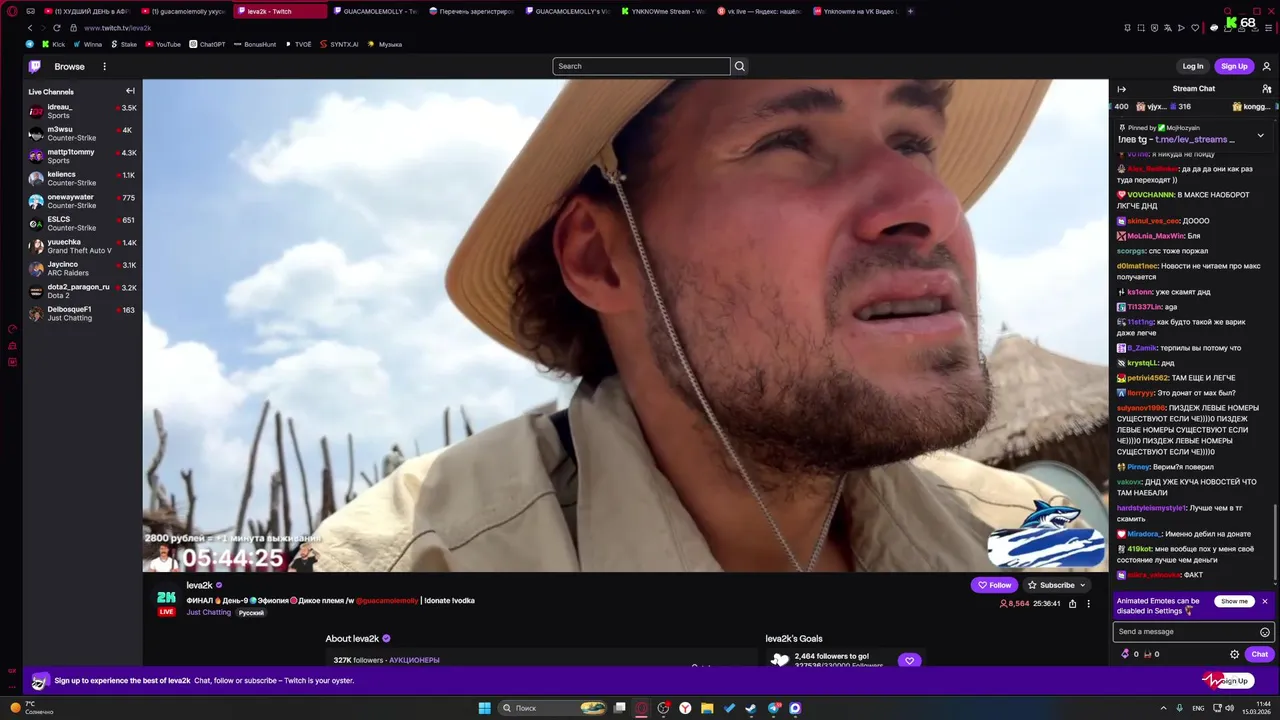This screenshot has height=720, width=1280.
Task: Open SYNTX.AI bookmark
Action: [x=338, y=44]
